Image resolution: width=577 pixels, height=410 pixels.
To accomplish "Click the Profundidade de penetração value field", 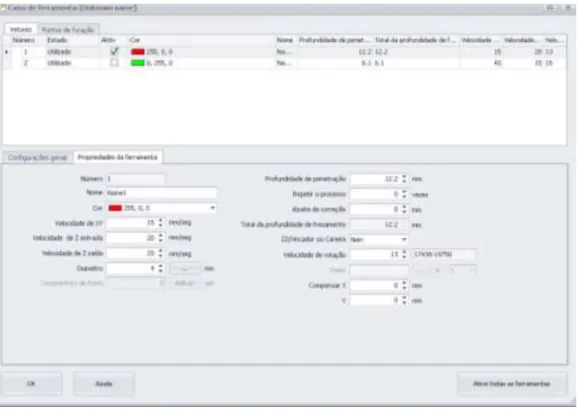I will (x=375, y=179).
